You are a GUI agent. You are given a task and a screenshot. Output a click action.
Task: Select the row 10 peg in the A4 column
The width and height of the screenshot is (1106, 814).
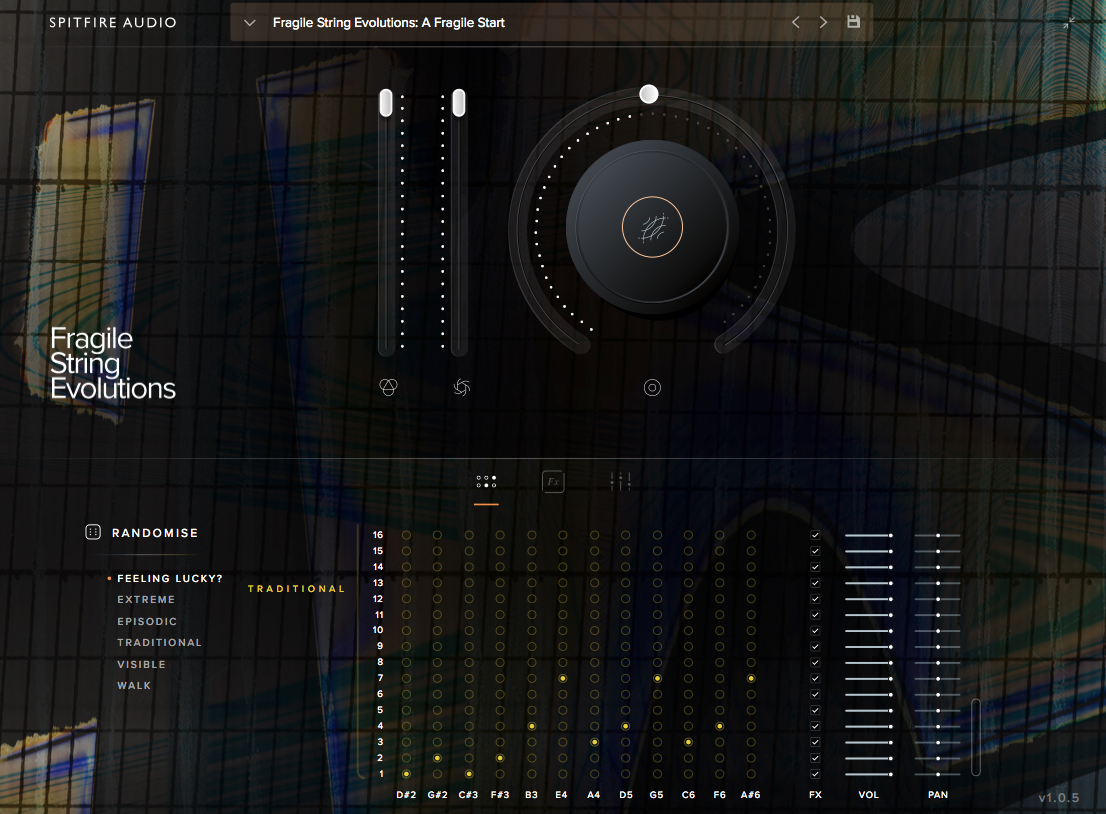pos(595,631)
